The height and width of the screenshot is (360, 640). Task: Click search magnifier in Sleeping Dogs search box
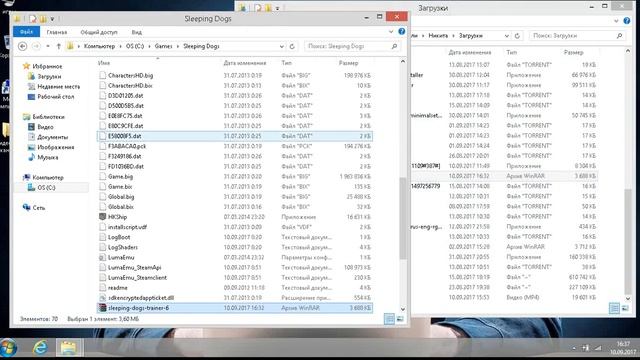click(x=394, y=46)
